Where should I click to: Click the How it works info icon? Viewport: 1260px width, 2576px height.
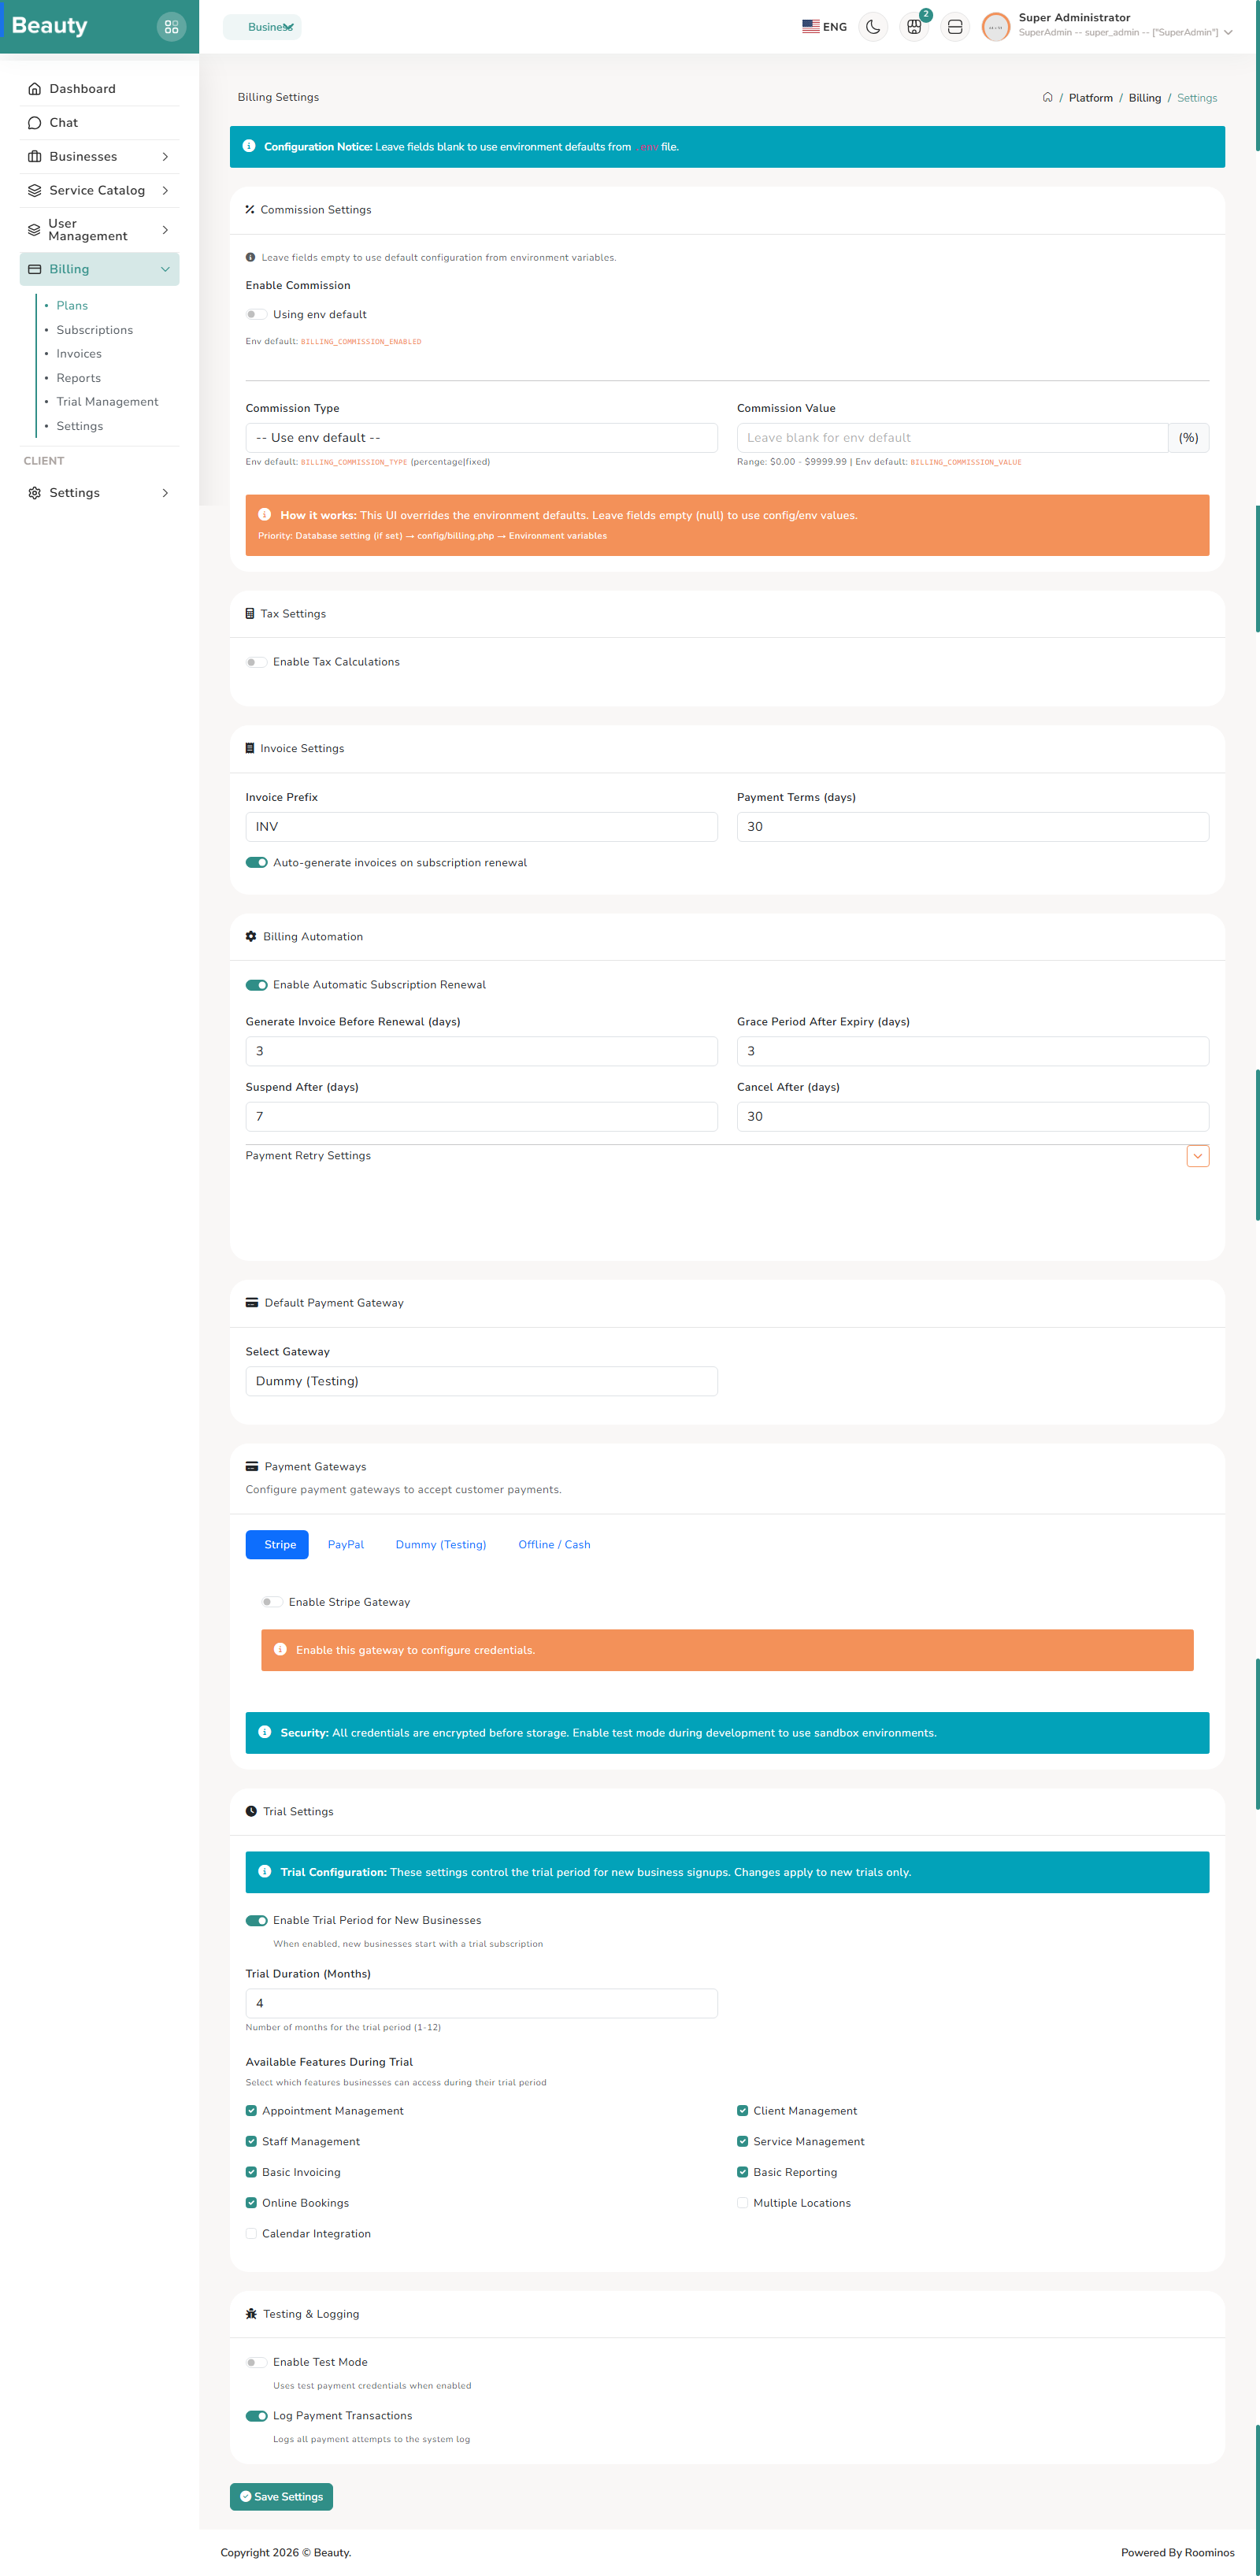click(264, 515)
